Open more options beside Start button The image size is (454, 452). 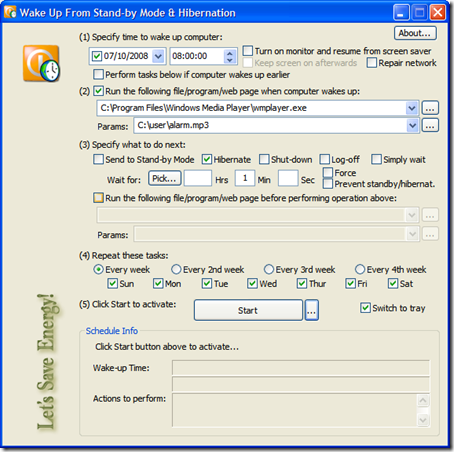pos(311,310)
